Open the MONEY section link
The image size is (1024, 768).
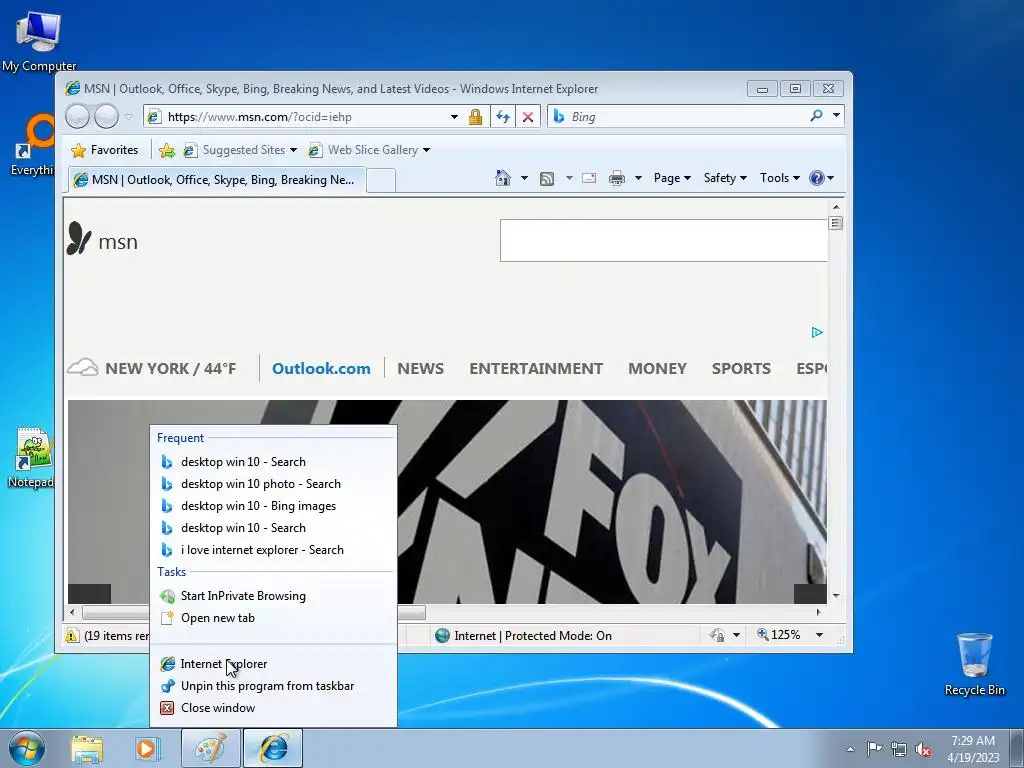[x=657, y=368]
